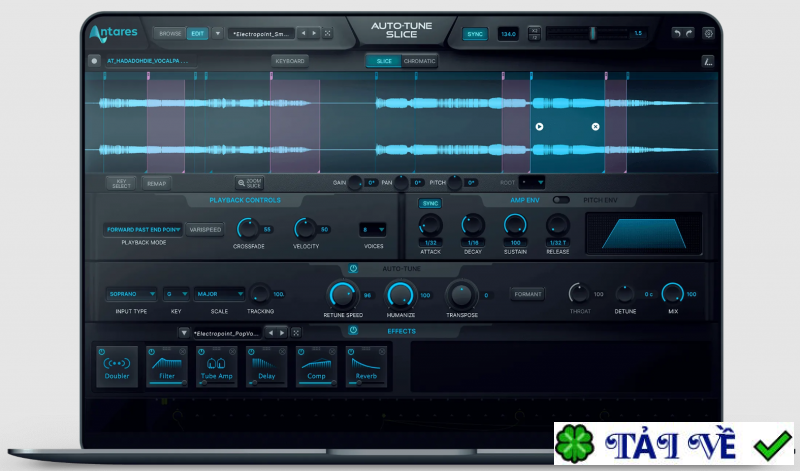Screen dimensions: 800x471
Task: Toggle Delay effect power
Action: click(251, 352)
